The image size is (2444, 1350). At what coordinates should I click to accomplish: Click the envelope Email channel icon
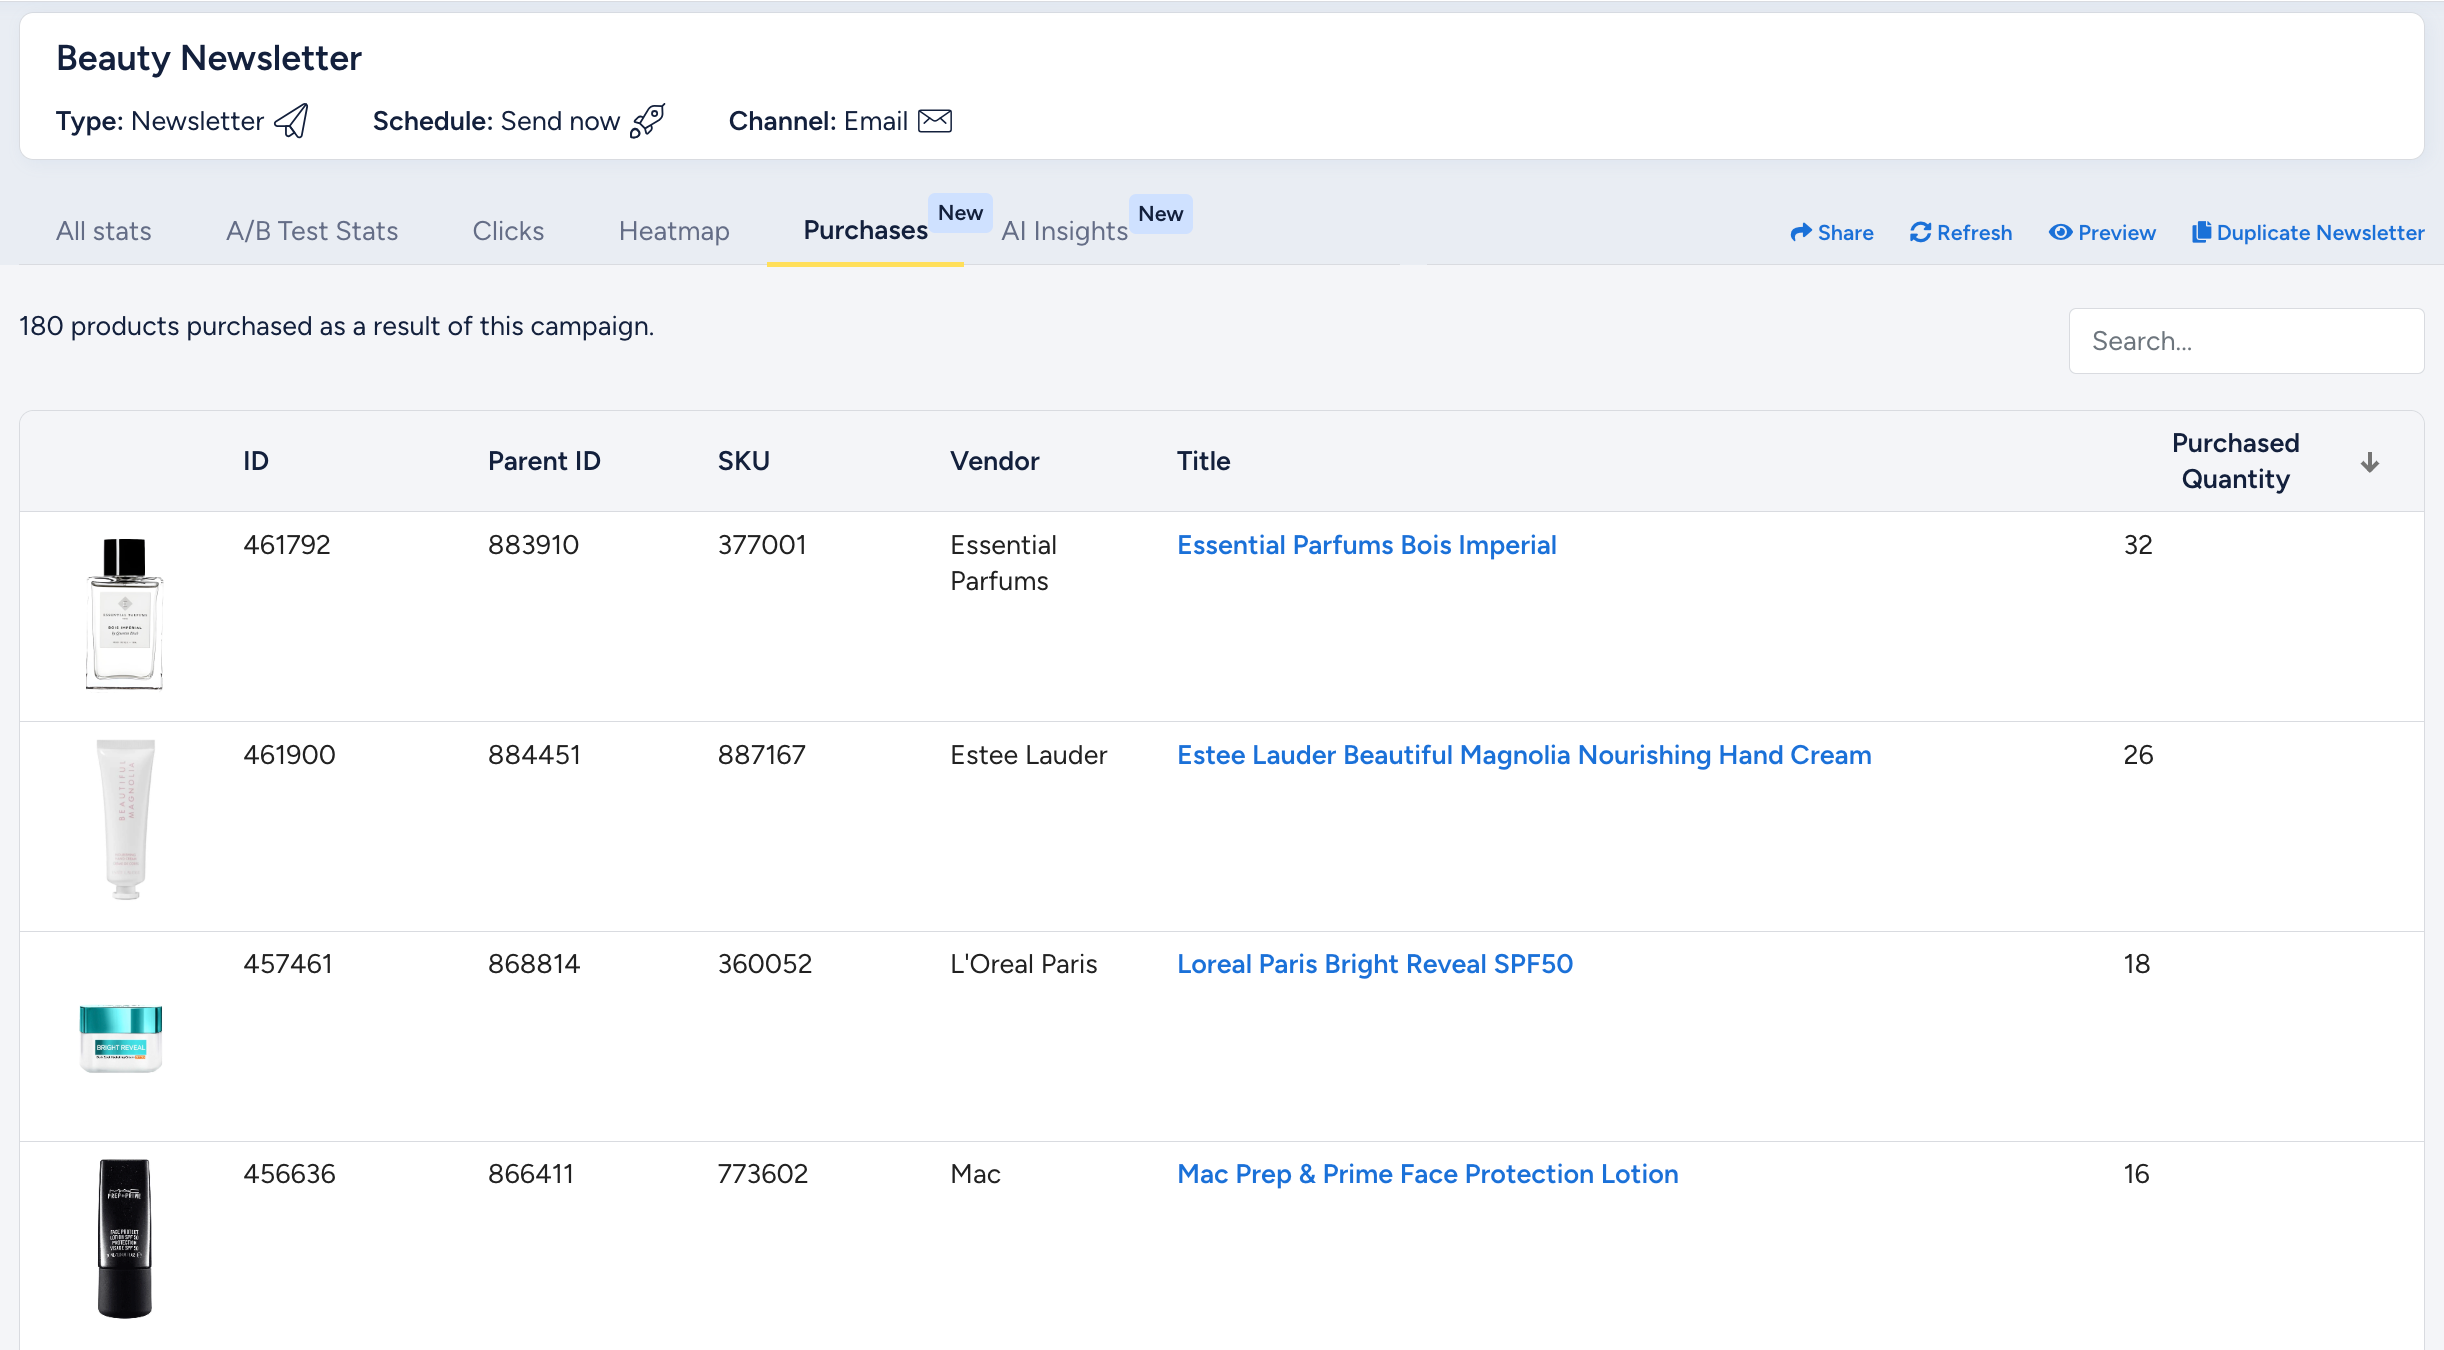[935, 121]
